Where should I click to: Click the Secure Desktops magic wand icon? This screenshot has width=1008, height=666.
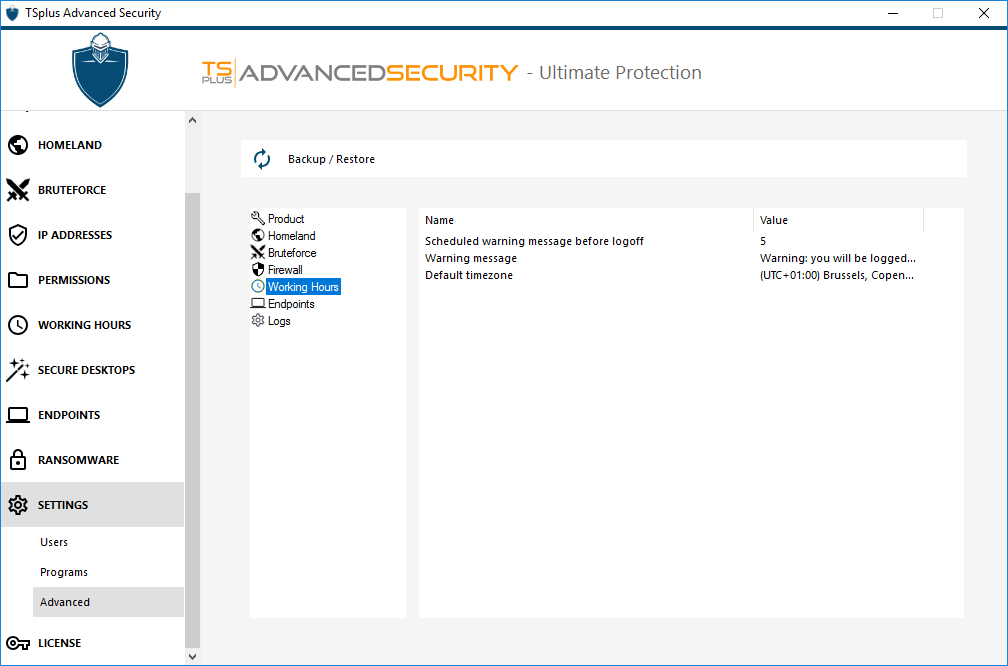17,370
